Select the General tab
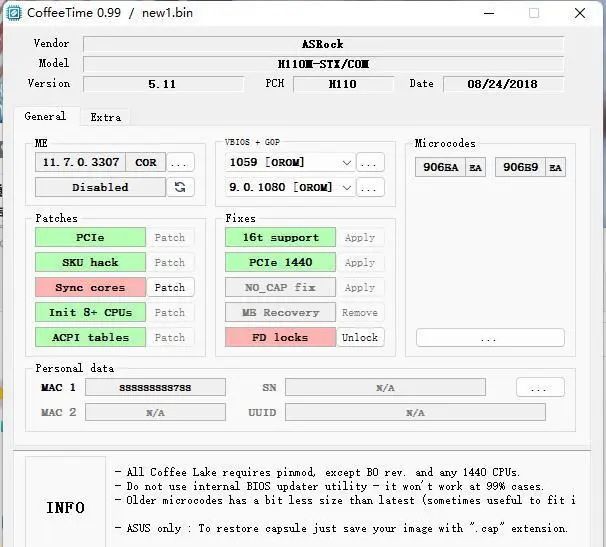Screen dimensions: 606x547 coord(45,116)
